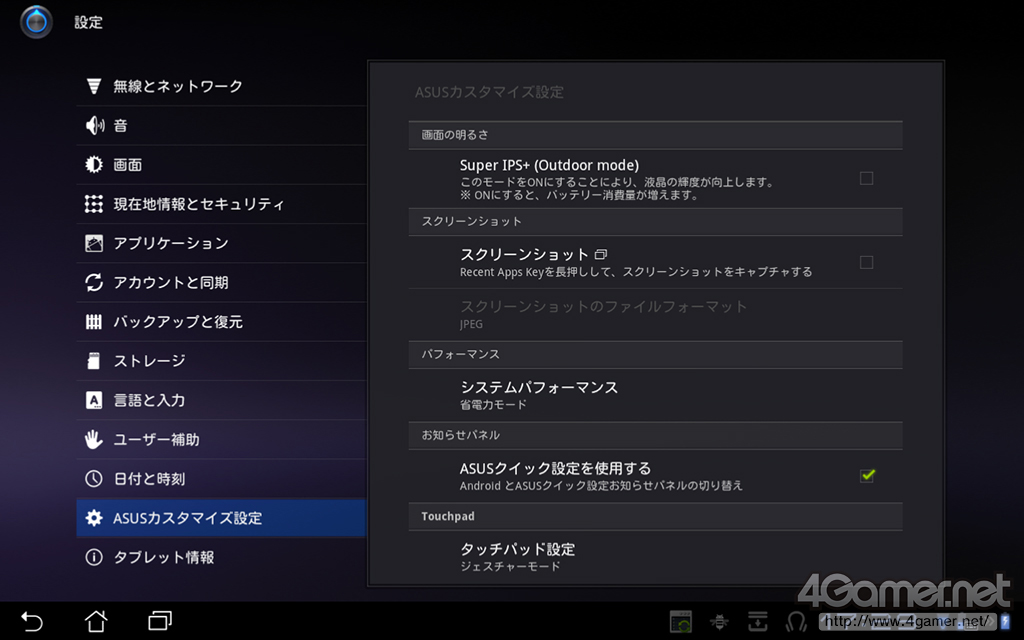Image resolution: width=1024 pixels, height=640 pixels.
Task: Open Recent Apps navigation icon
Action: (160, 620)
